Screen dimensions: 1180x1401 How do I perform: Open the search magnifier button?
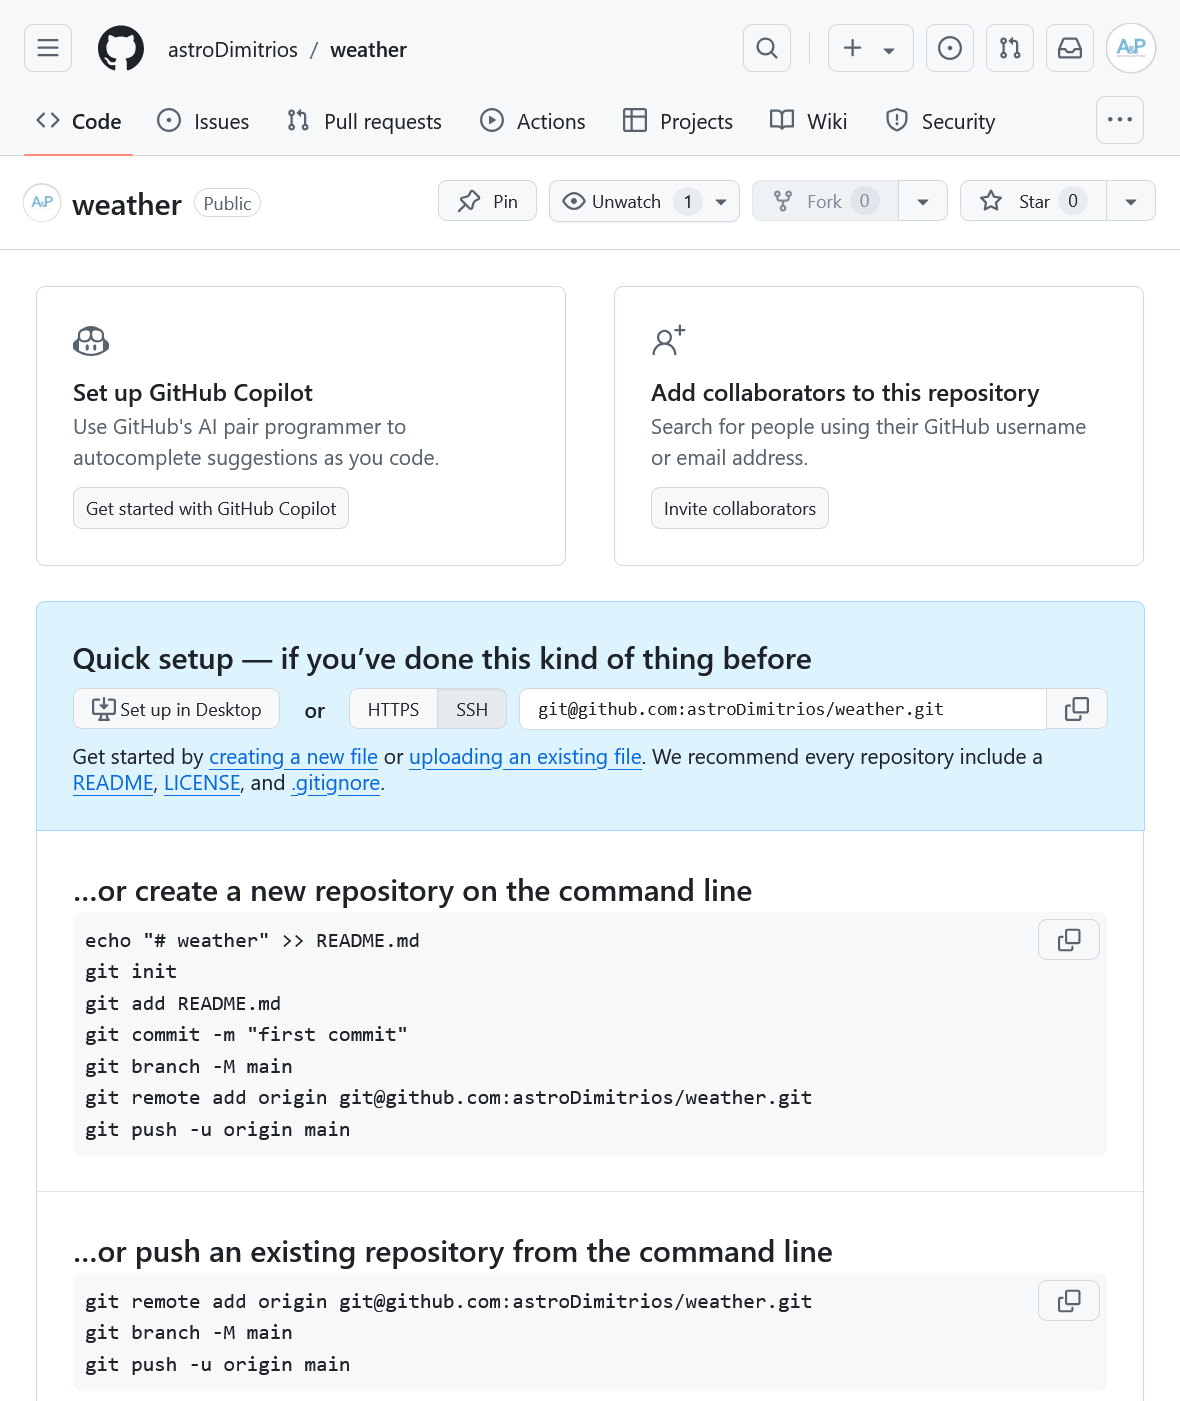[767, 48]
